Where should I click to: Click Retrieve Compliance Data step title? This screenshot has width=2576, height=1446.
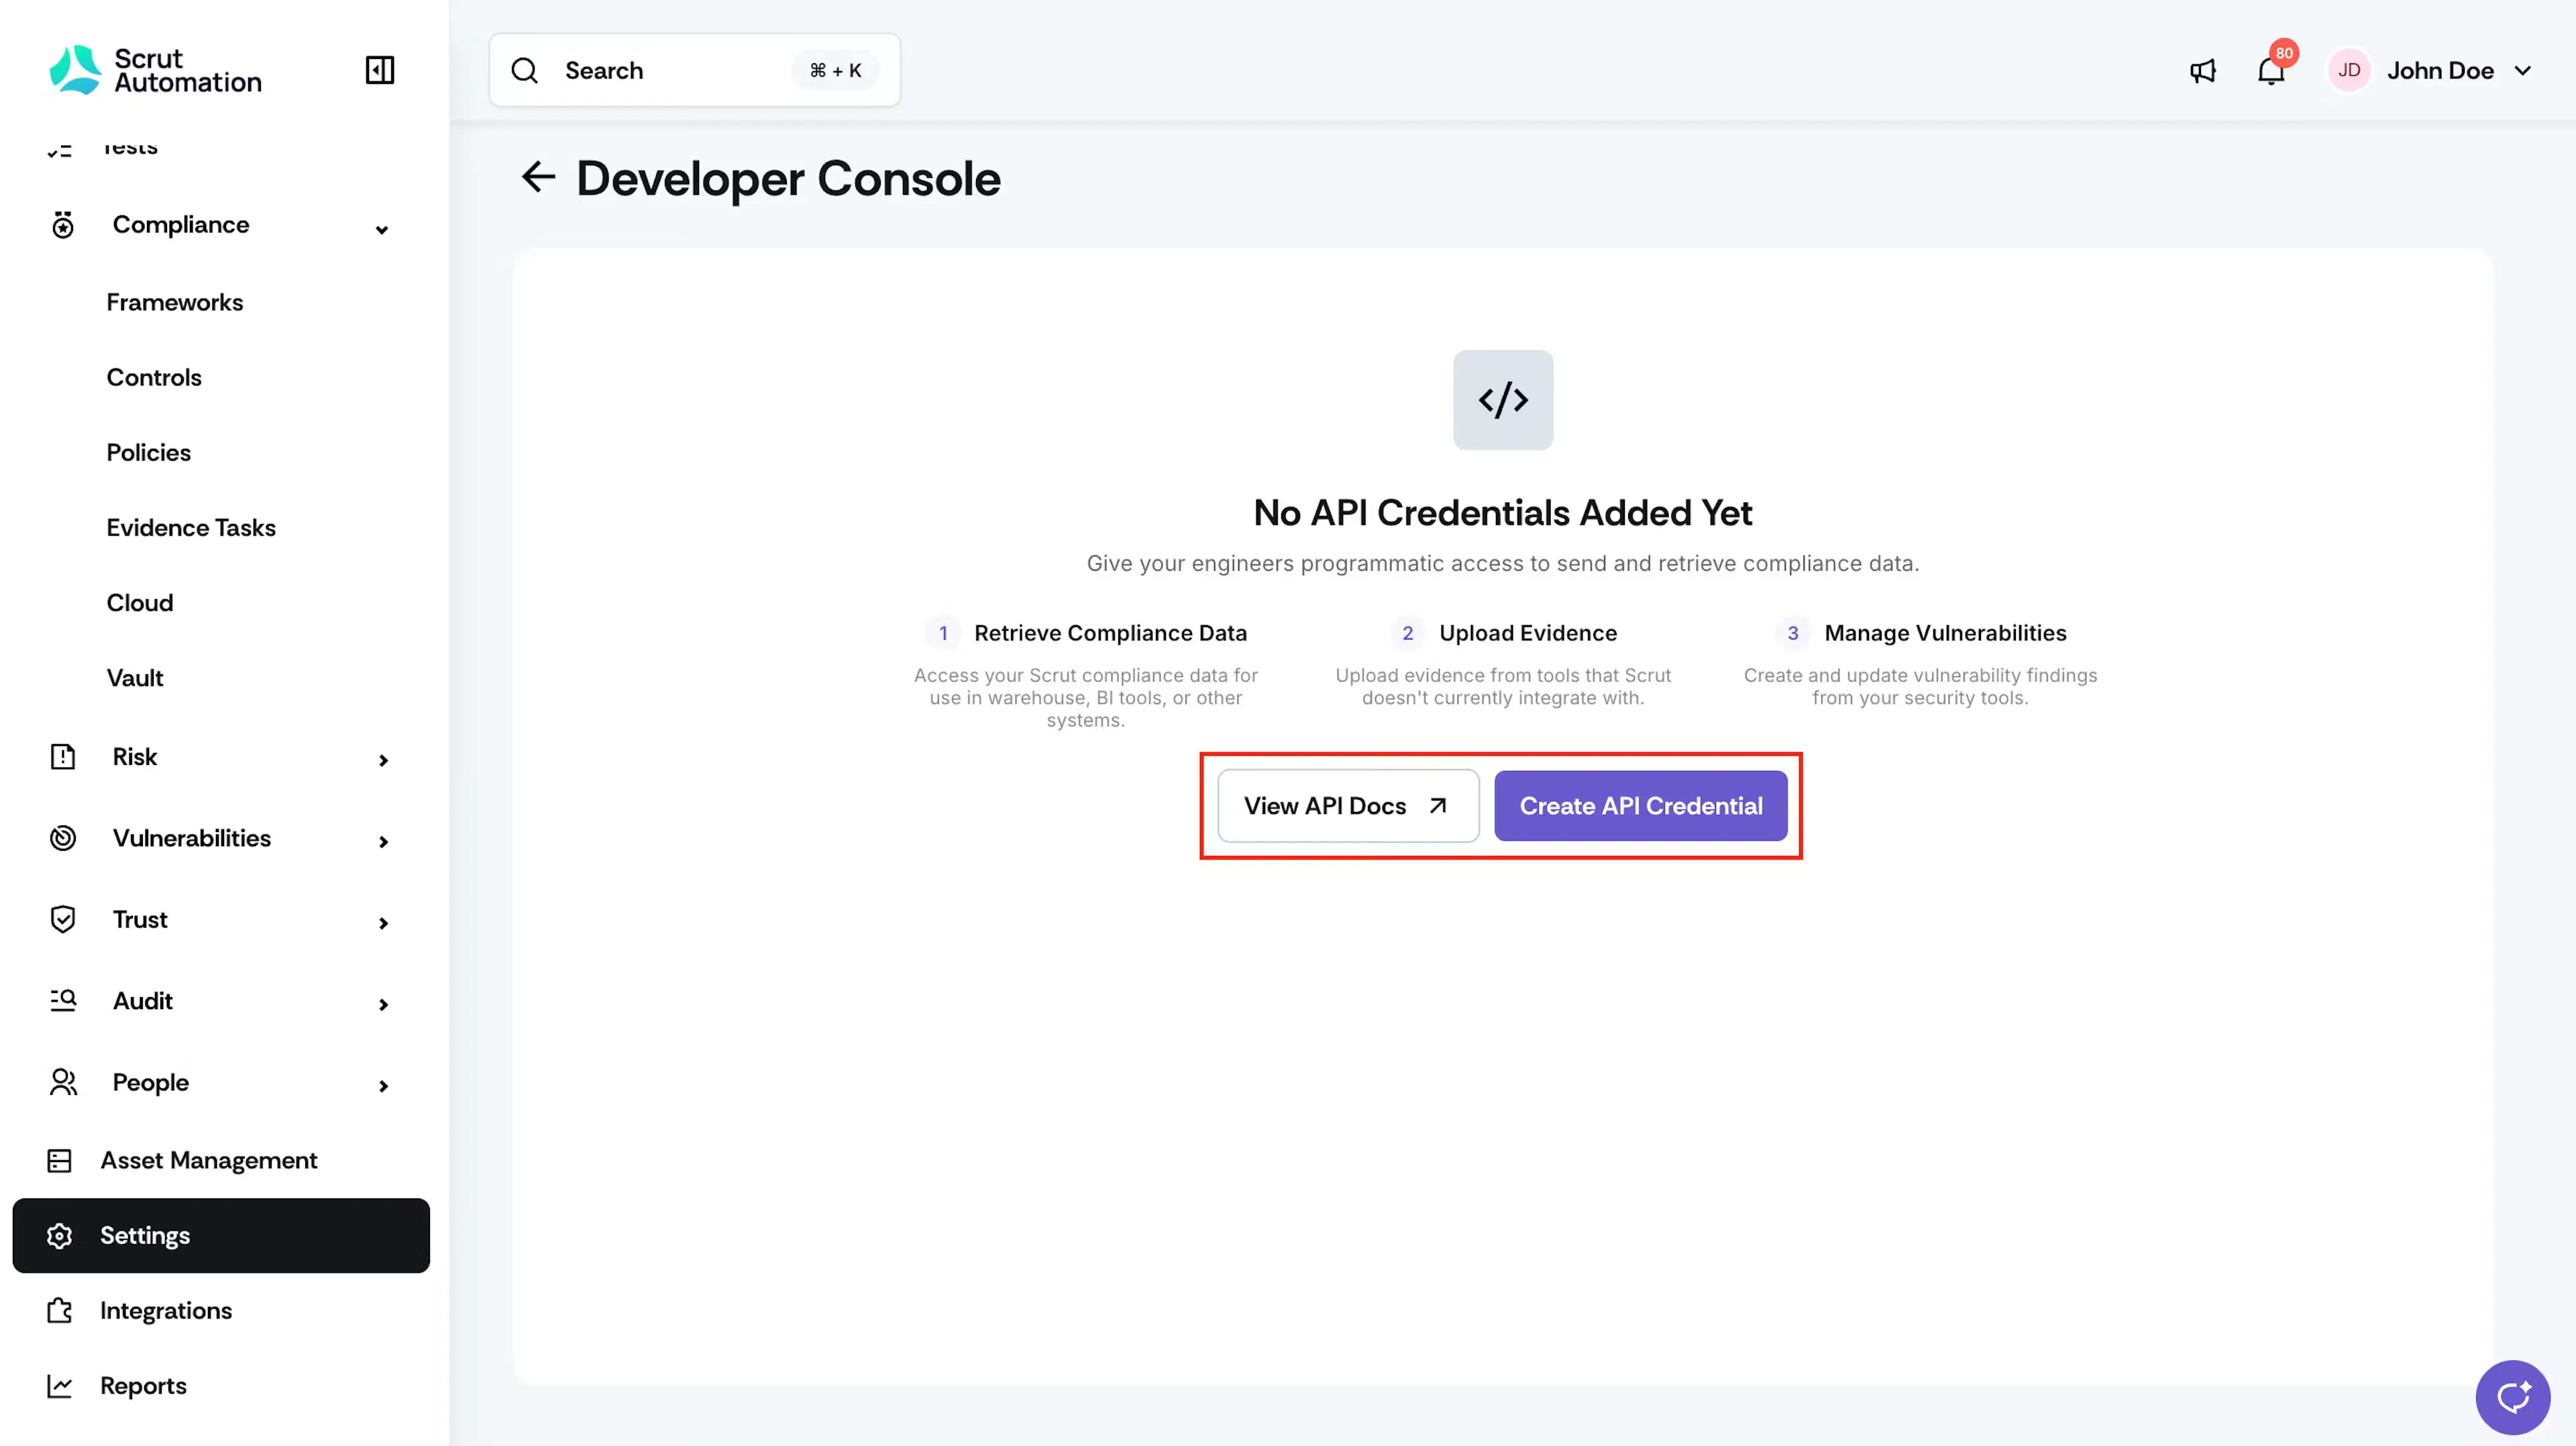[1110, 633]
